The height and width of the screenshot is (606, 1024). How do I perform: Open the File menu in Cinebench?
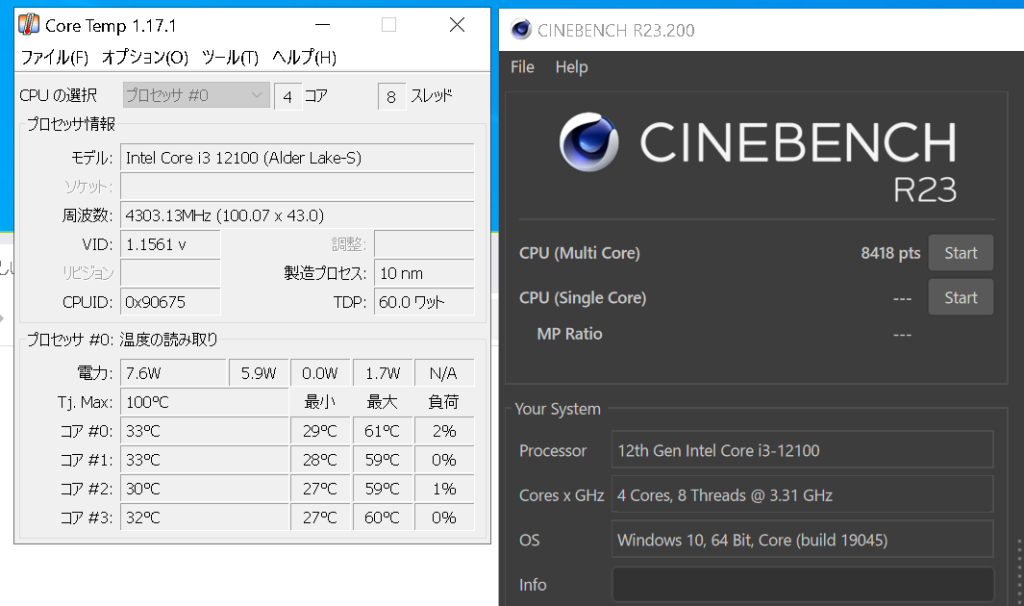tap(522, 67)
